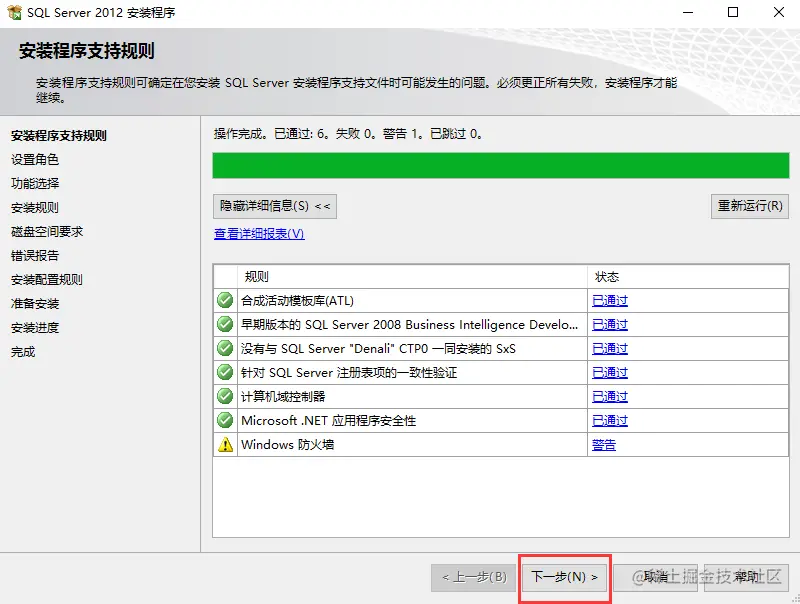Click the 操作完成 summary status line

pyautogui.click(x=348, y=134)
